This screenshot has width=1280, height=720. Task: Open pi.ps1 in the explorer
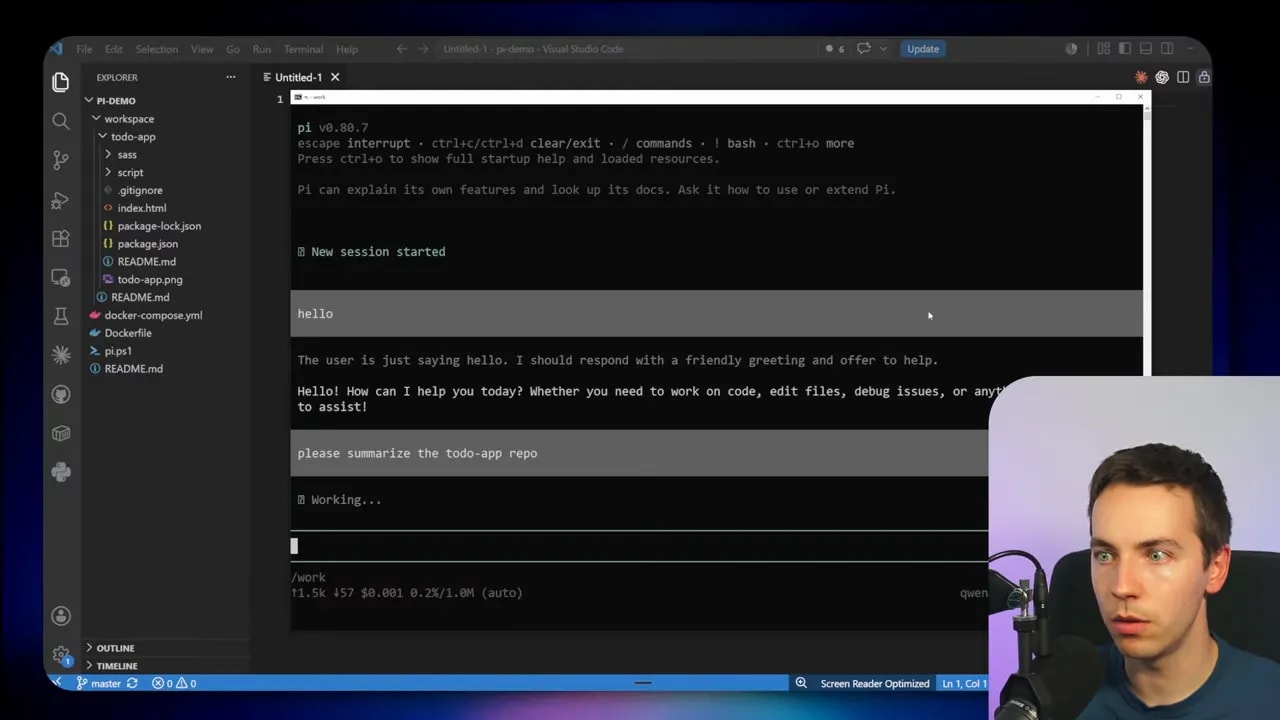[118, 351]
